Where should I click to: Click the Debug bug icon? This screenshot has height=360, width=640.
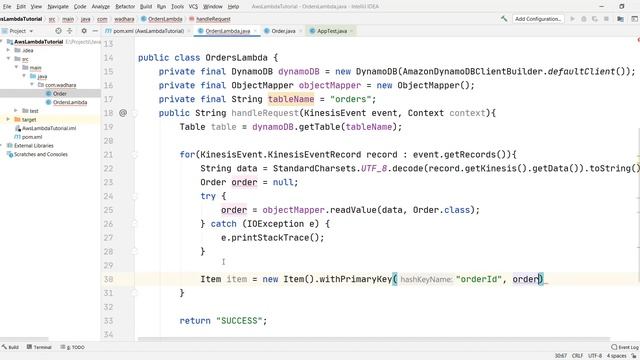584,19
